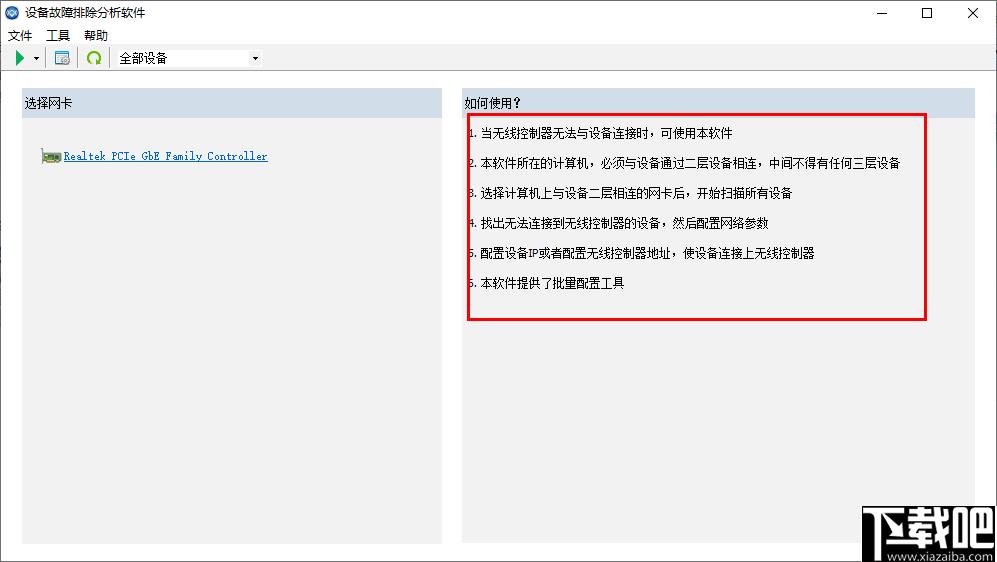Expand the 全部设备 device filter dropdown
This screenshot has height=562, width=997.
[255, 58]
